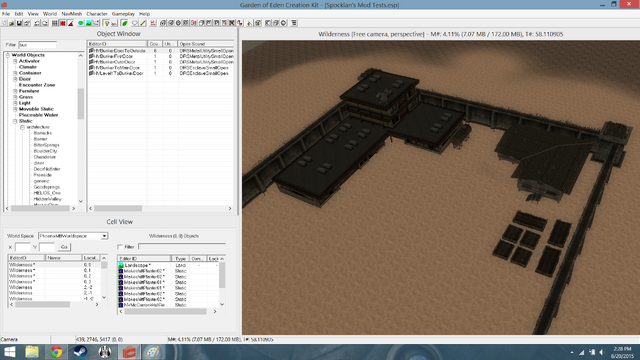Open the Help menu
640x360 pixels.
point(144,14)
